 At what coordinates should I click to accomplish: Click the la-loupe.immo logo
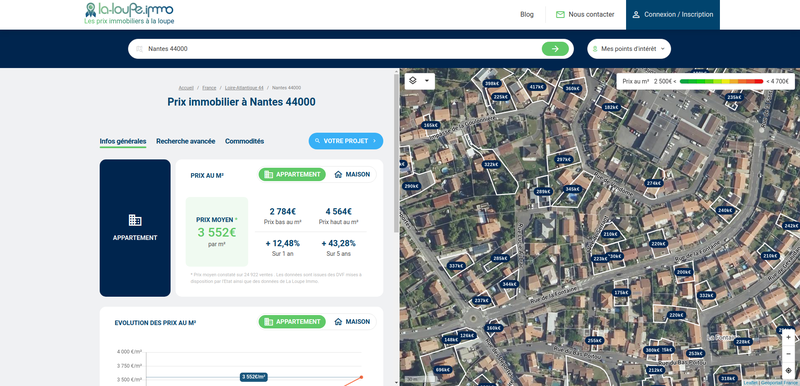pos(129,14)
